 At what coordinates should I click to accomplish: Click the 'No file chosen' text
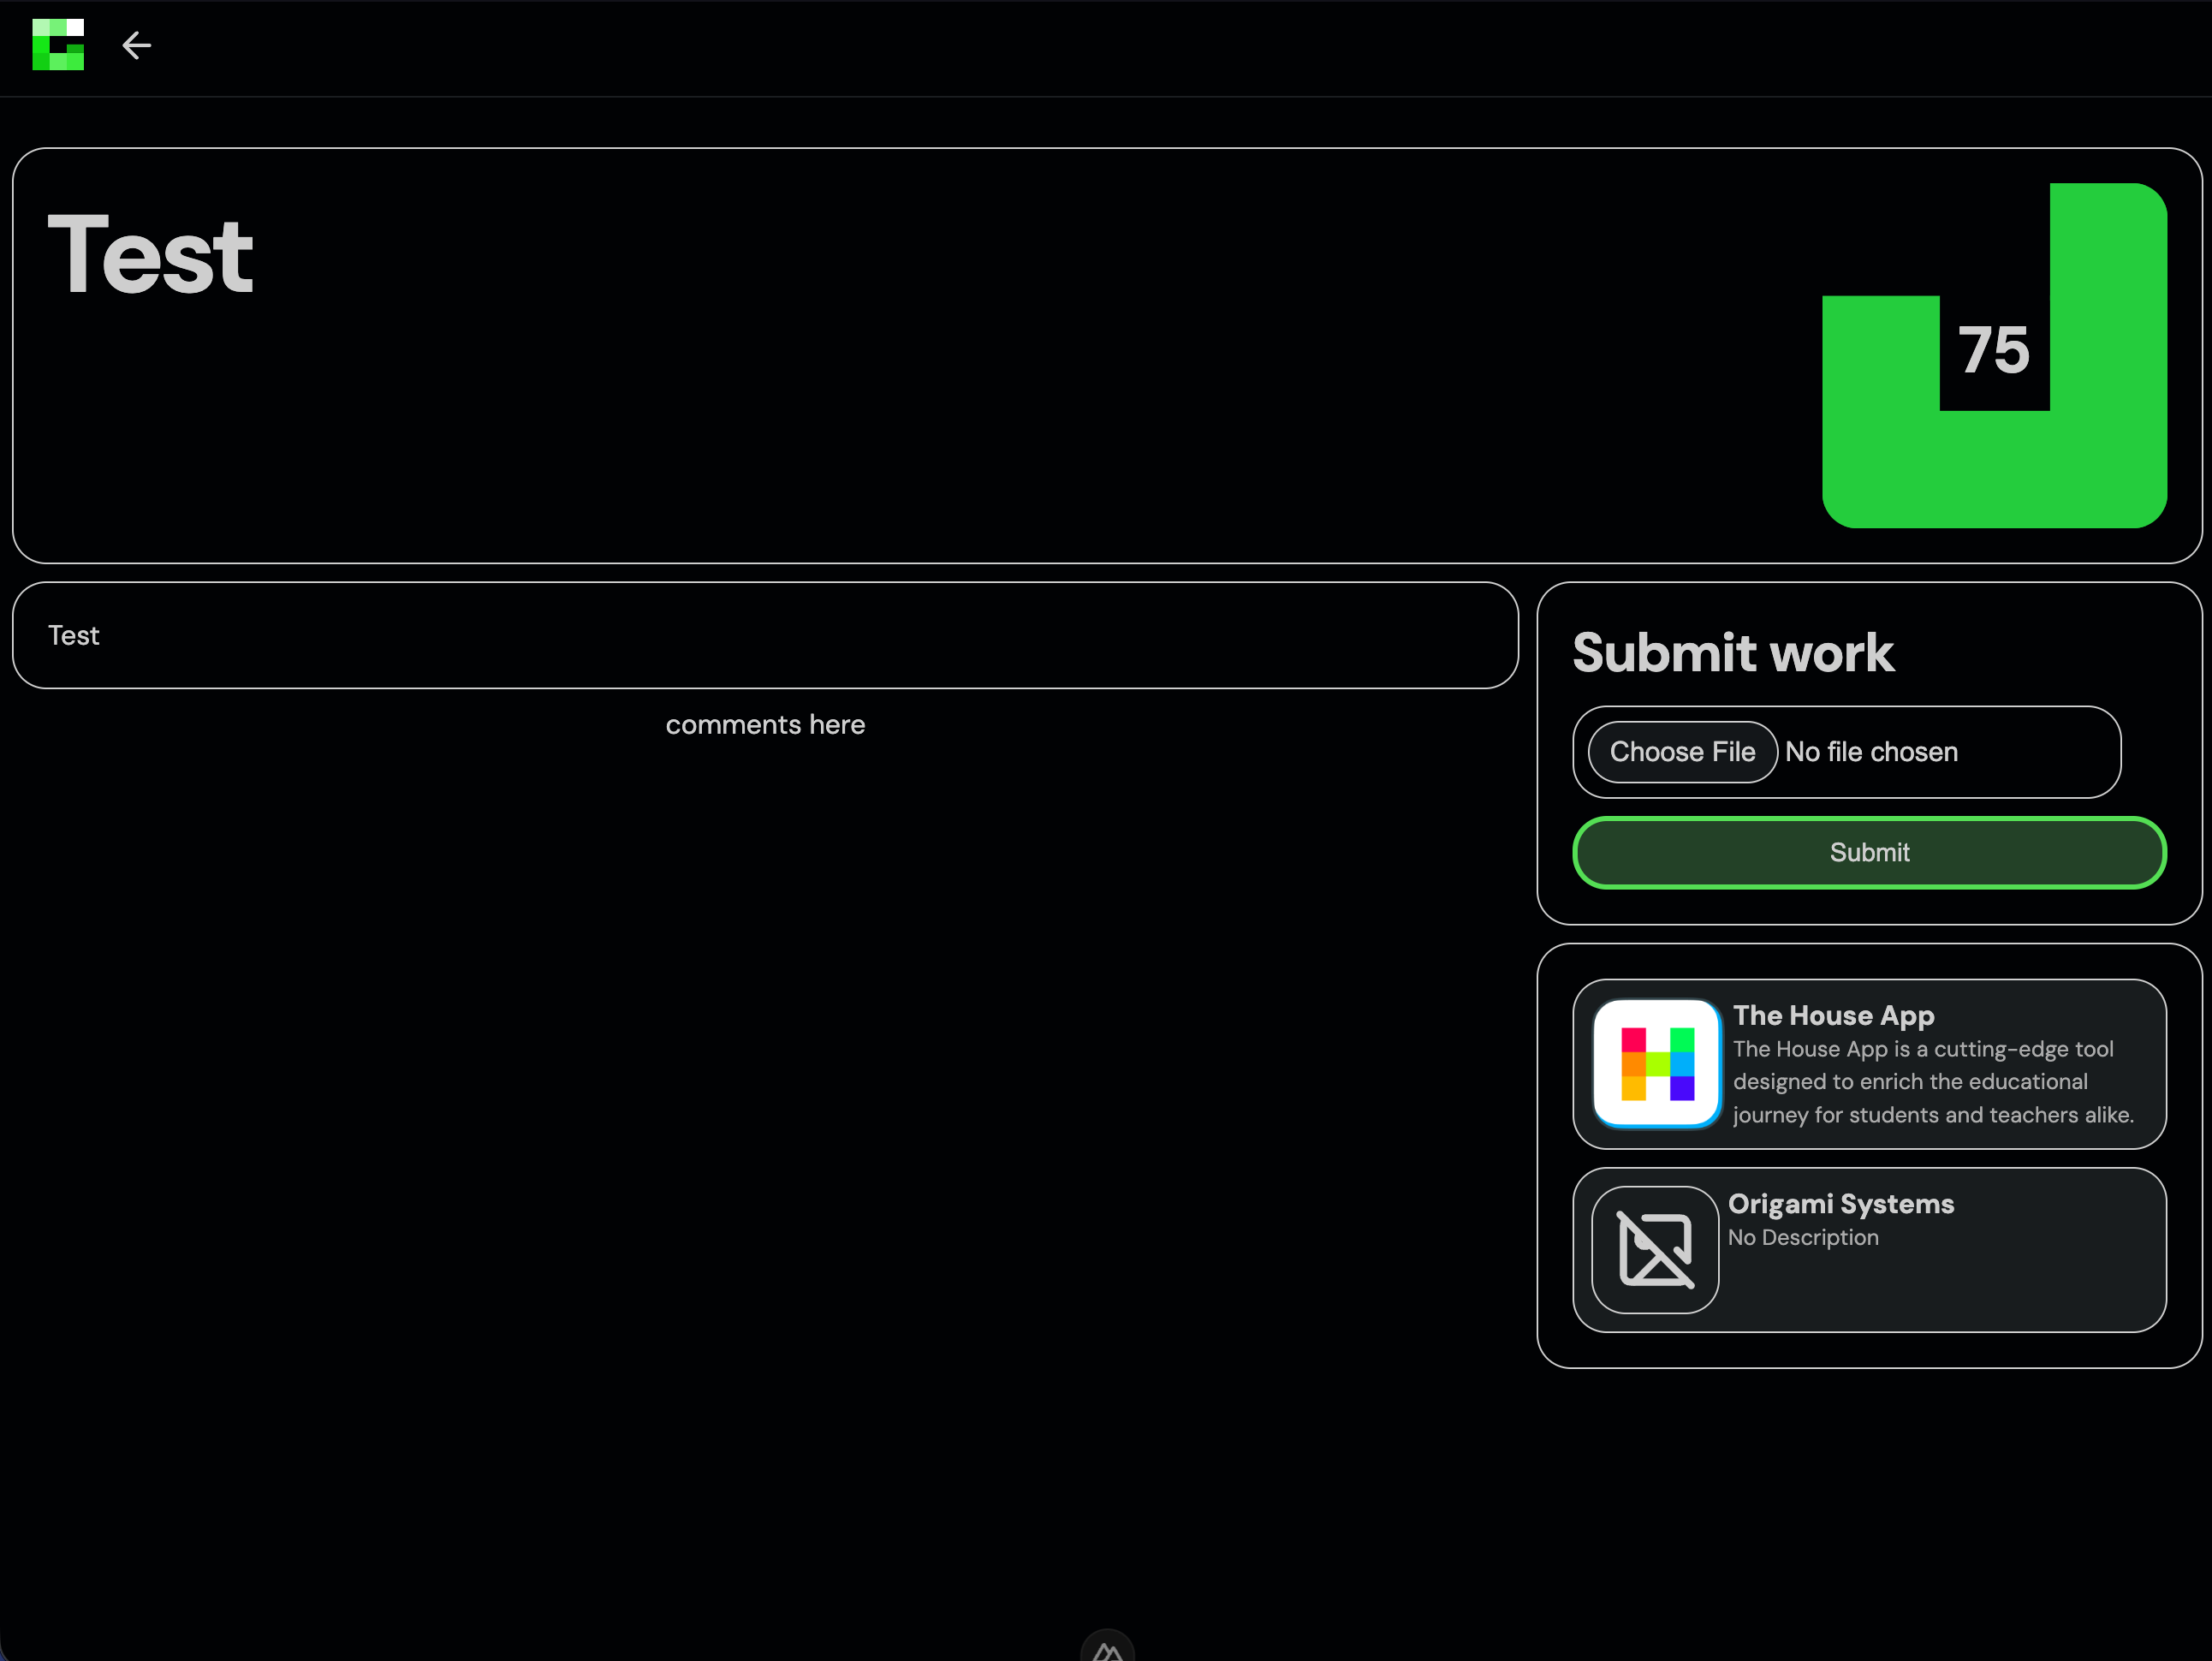click(1871, 752)
